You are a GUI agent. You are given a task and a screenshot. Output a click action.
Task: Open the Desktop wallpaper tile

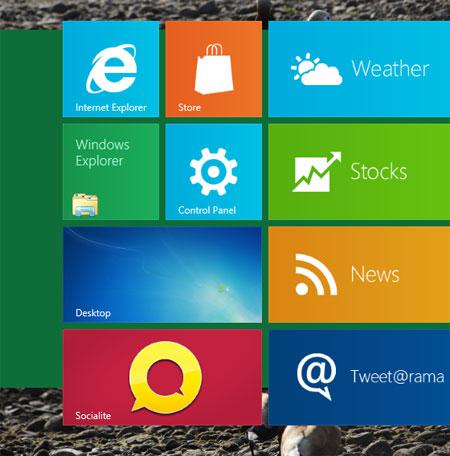pos(162,274)
